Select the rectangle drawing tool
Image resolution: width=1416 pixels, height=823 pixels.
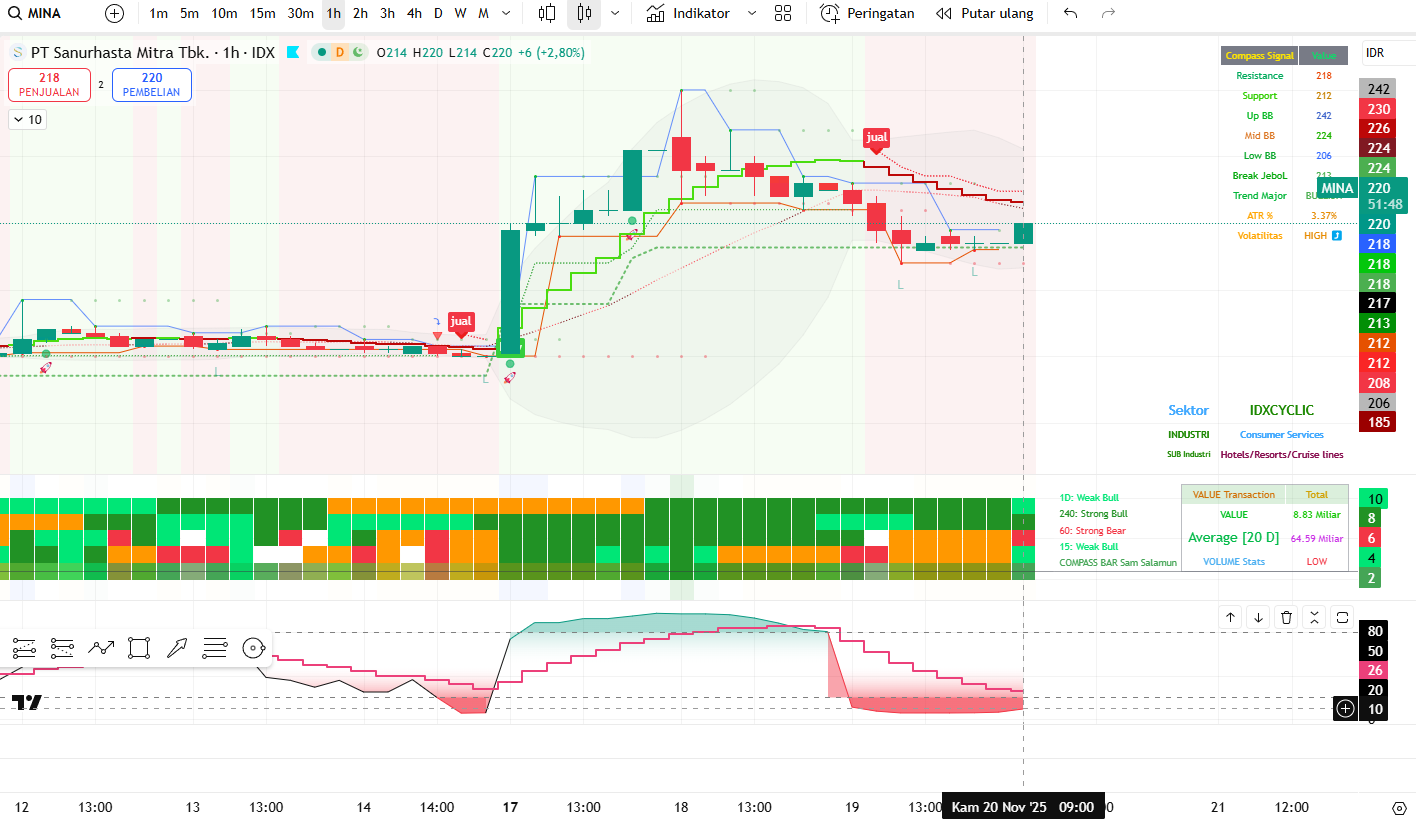(x=139, y=647)
